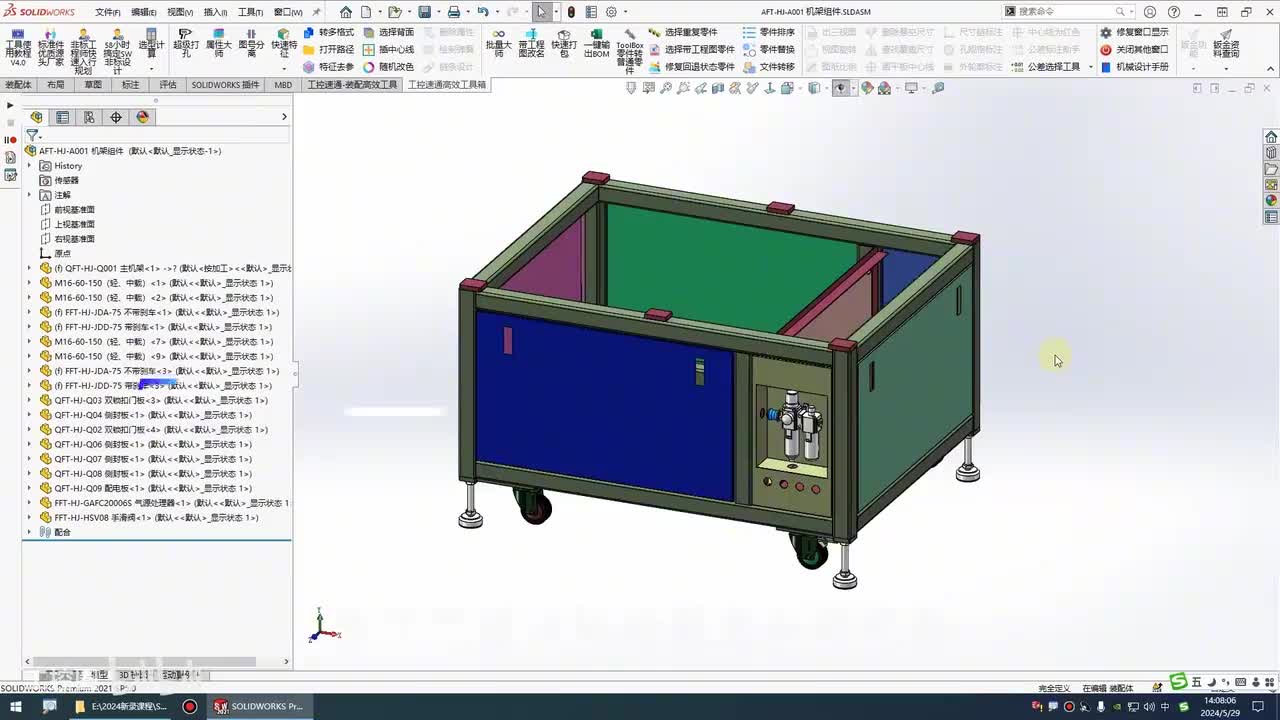The height and width of the screenshot is (720, 1280).
Task: Click the 图号分离 tool
Action: tap(251, 44)
